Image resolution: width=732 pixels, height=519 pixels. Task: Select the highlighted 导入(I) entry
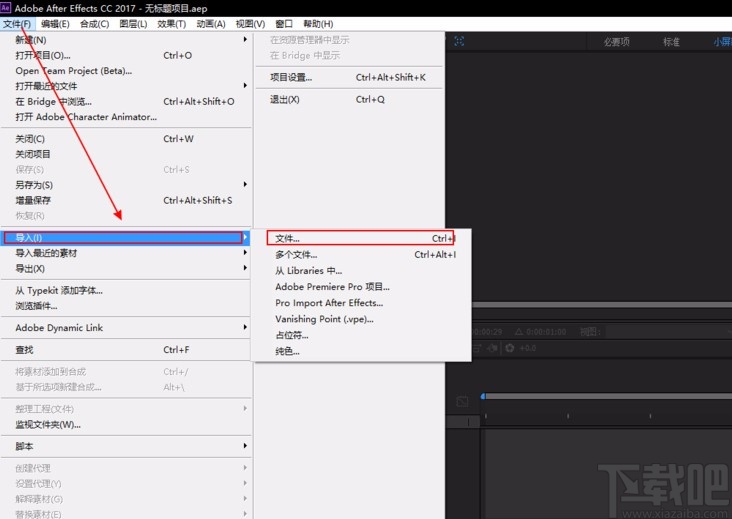(126, 238)
